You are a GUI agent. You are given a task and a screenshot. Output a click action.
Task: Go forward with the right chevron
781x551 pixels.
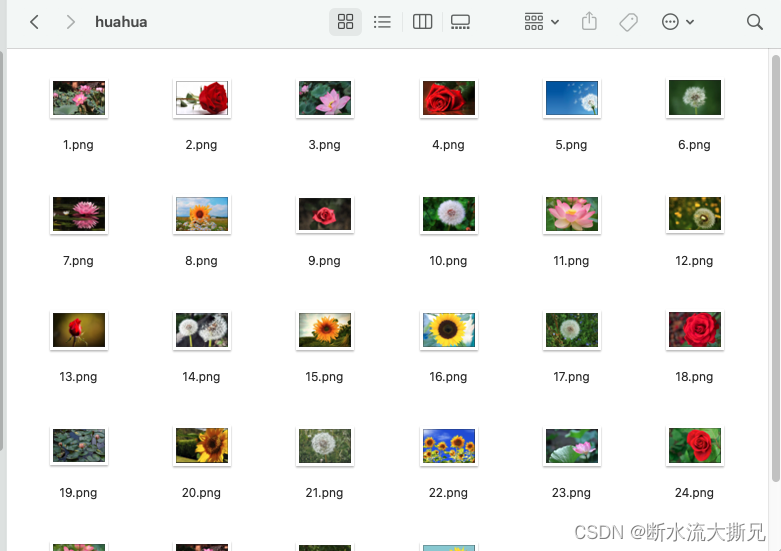click(70, 22)
